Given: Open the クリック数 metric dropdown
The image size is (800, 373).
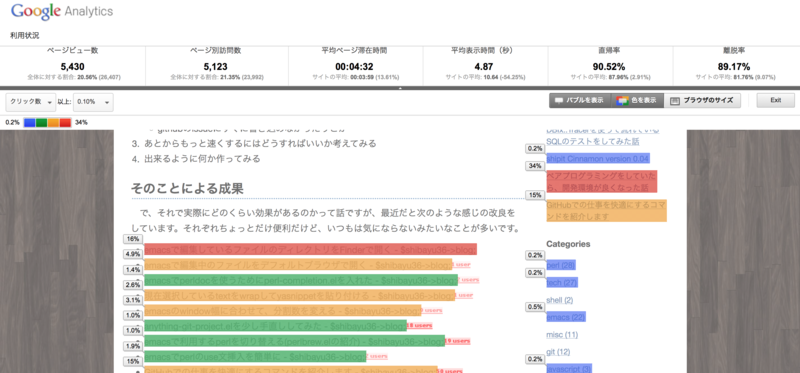Looking at the screenshot, I should tap(31, 102).
